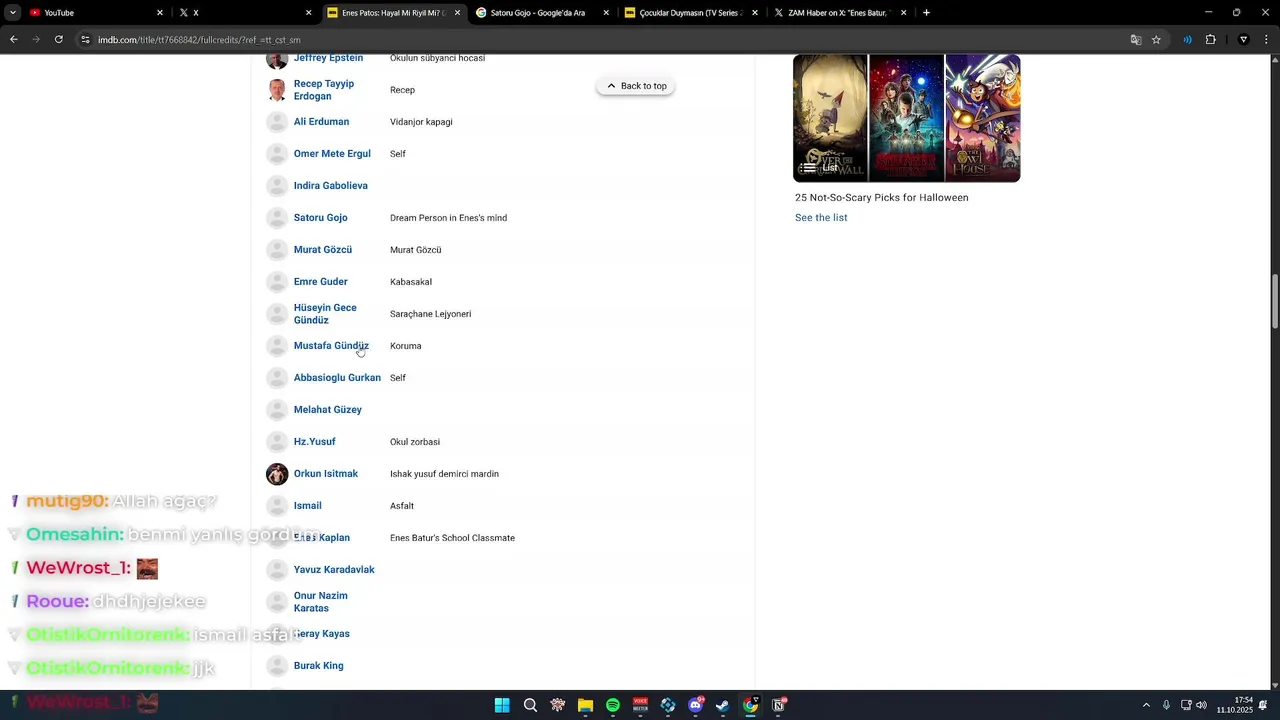
Task: Open Spotify from the taskbar
Action: coord(613,705)
